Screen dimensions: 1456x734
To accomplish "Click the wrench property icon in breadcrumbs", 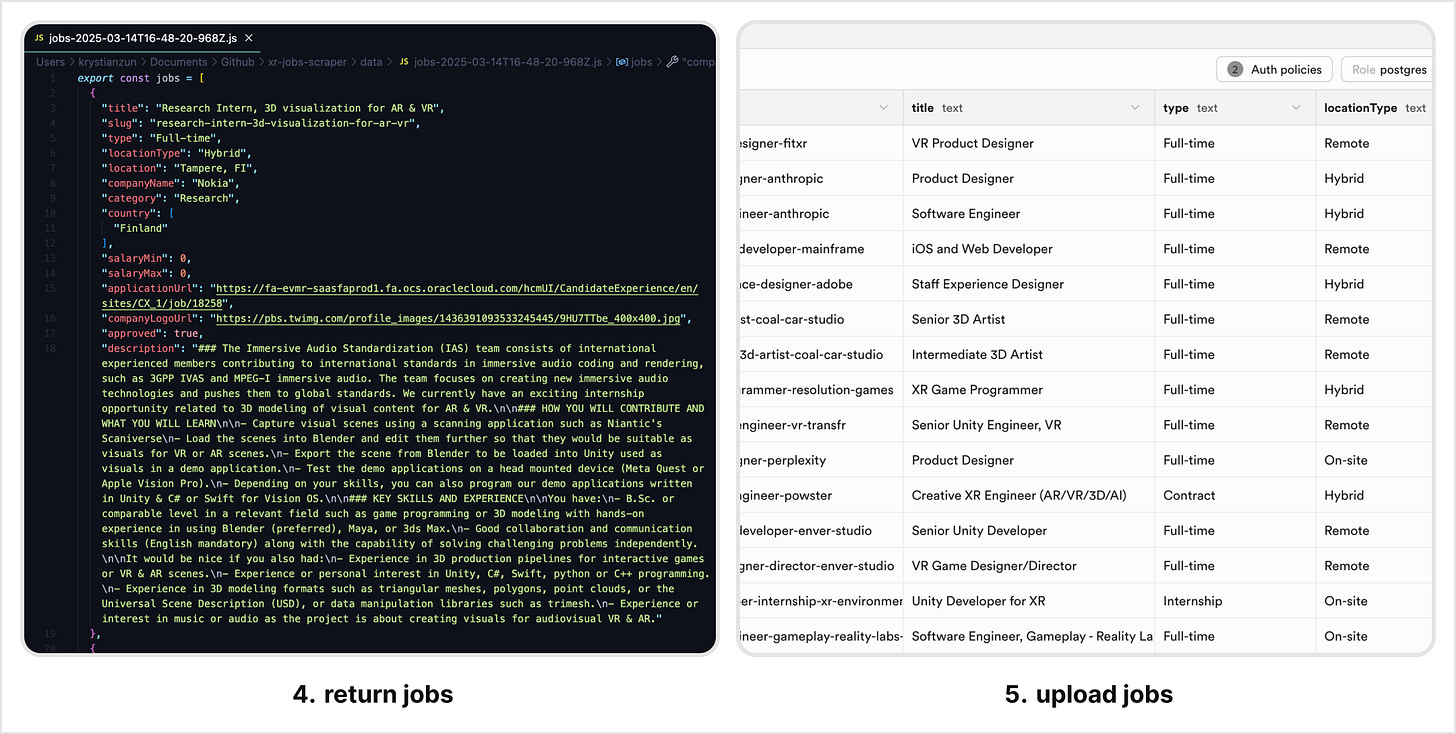I will pos(672,62).
